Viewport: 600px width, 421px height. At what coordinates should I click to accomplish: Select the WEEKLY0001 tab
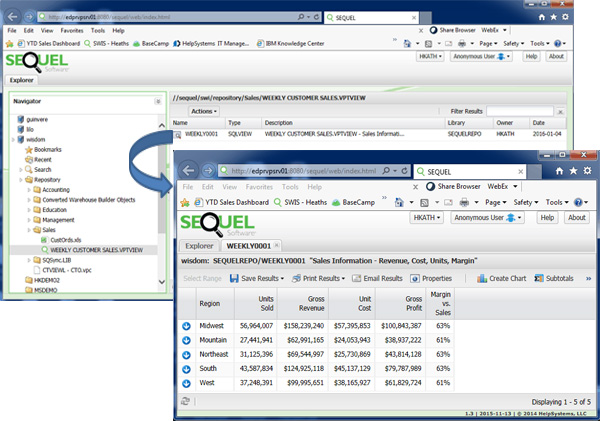click(x=248, y=246)
